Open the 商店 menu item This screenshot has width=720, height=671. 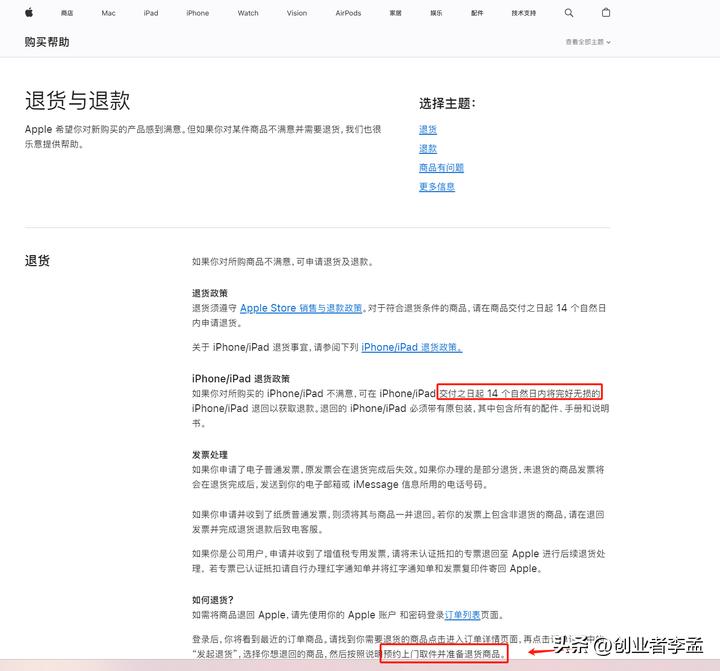(67, 13)
